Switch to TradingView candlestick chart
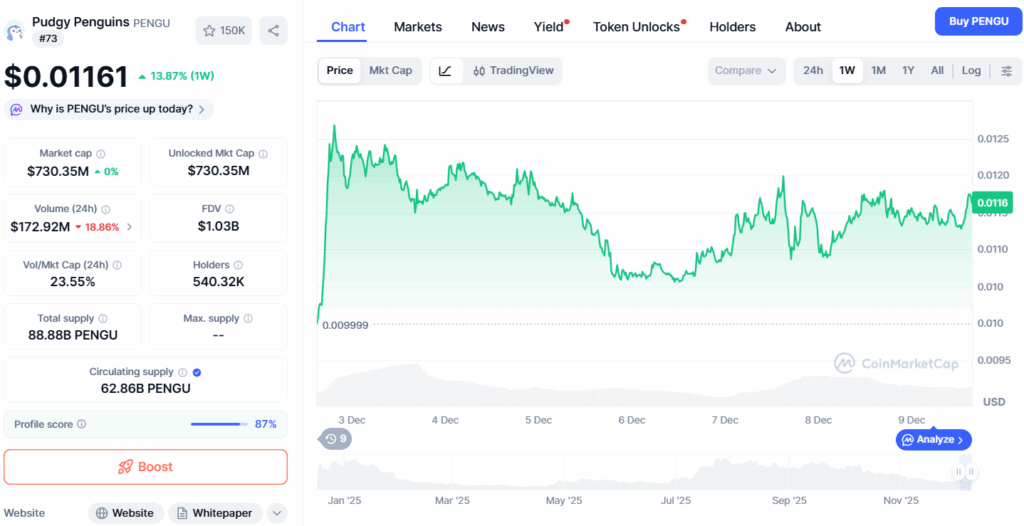This screenshot has height=526, width=1024. click(x=513, y=71)
